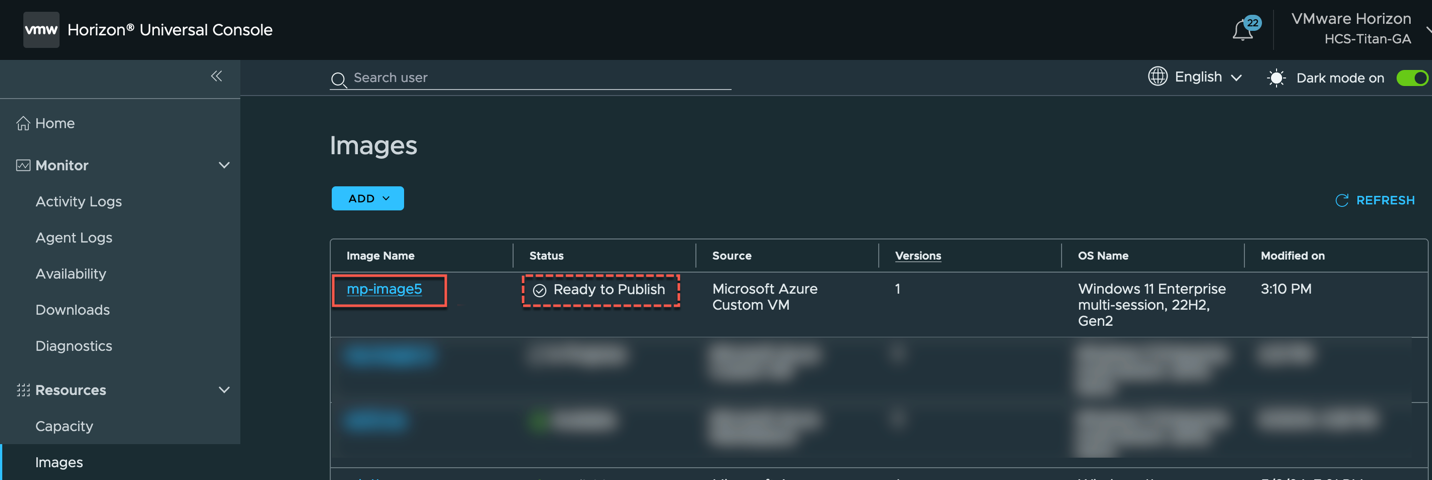The image size is (1432, 480).
Task: Click the Images page heading
Action: click(373, 146)
